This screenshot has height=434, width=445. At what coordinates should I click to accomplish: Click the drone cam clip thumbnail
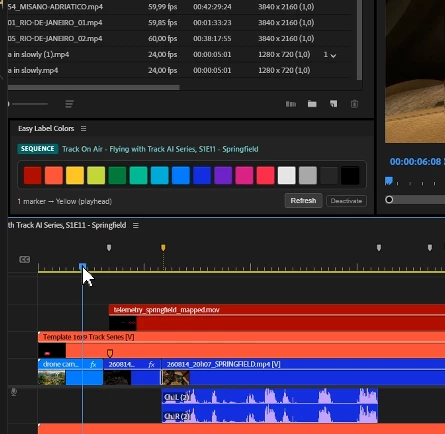(x=52, y=378)
